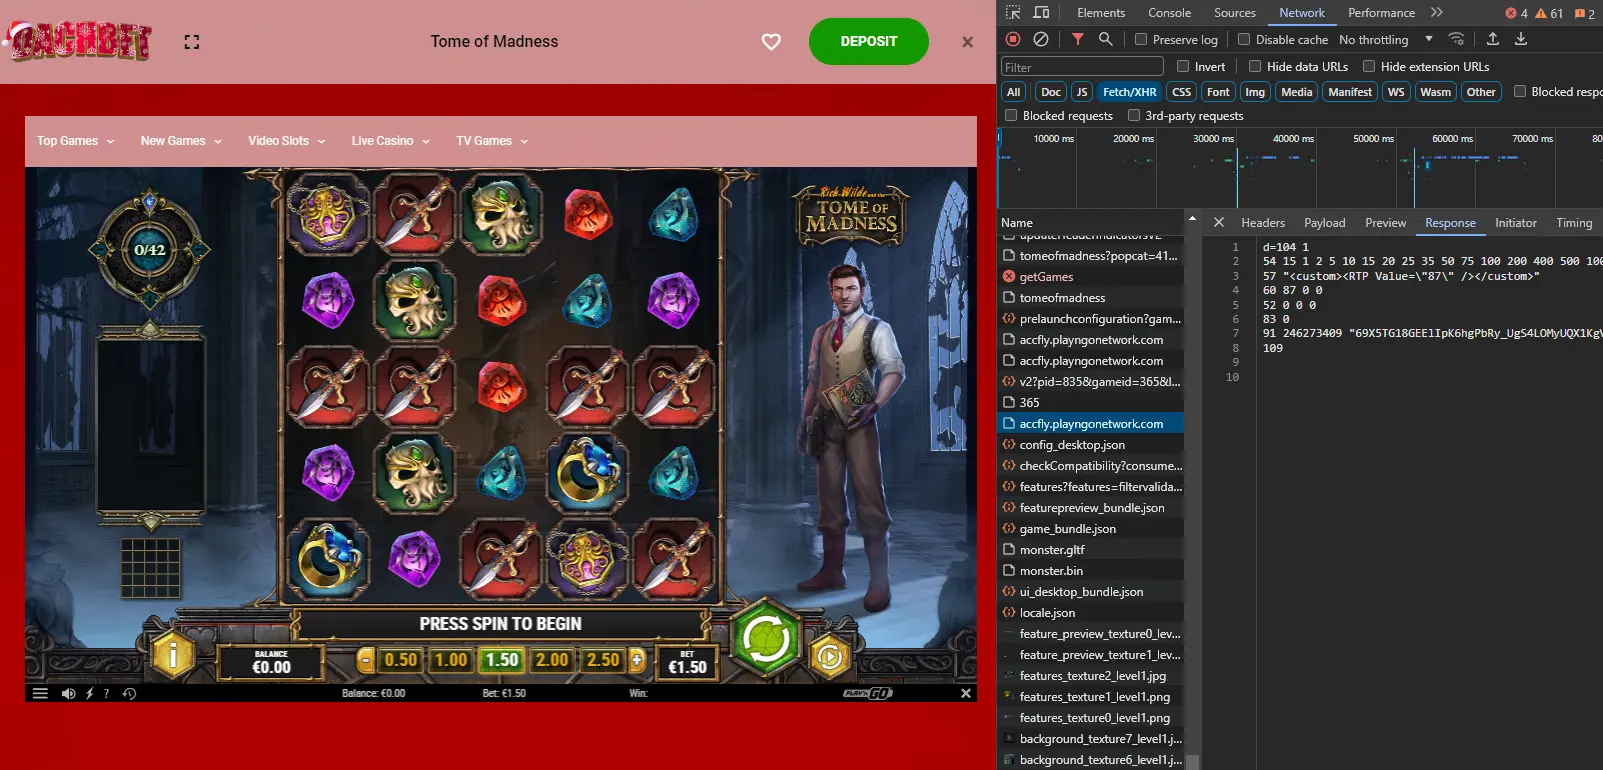The image size is (1603, 770).
Task: Select the 0.50 bet value
Action: (x=401, y=660)
